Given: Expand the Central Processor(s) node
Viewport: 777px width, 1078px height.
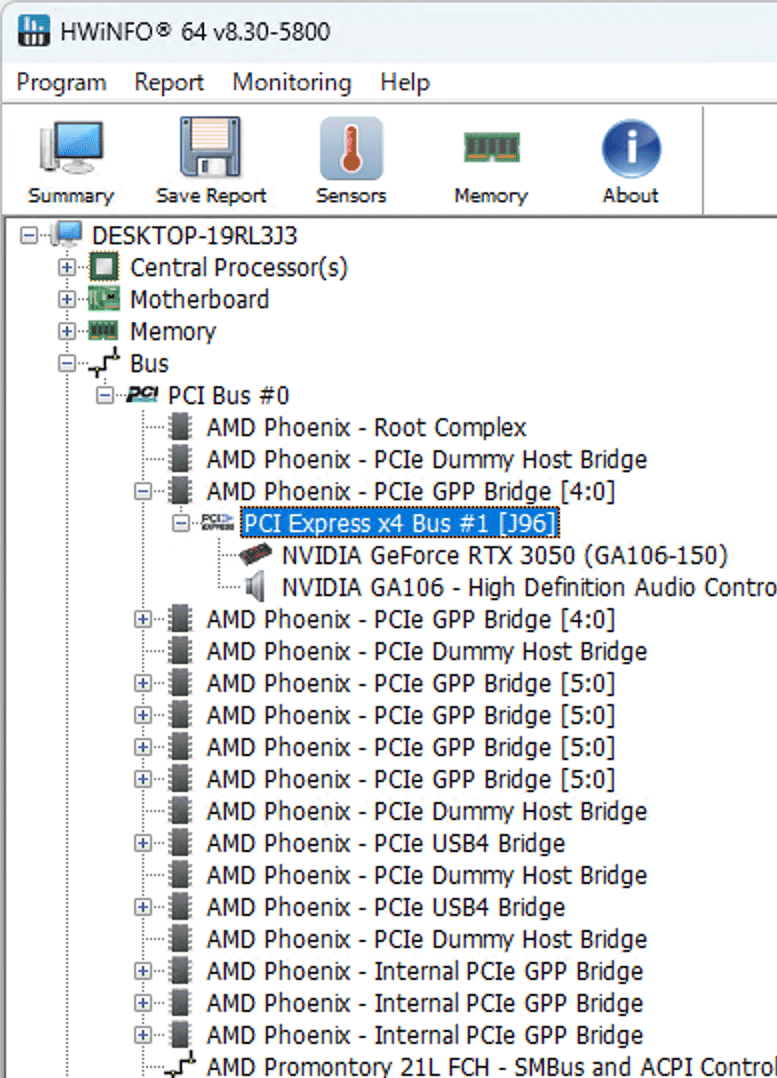Looking at the screenshot, I should point(67,268).
